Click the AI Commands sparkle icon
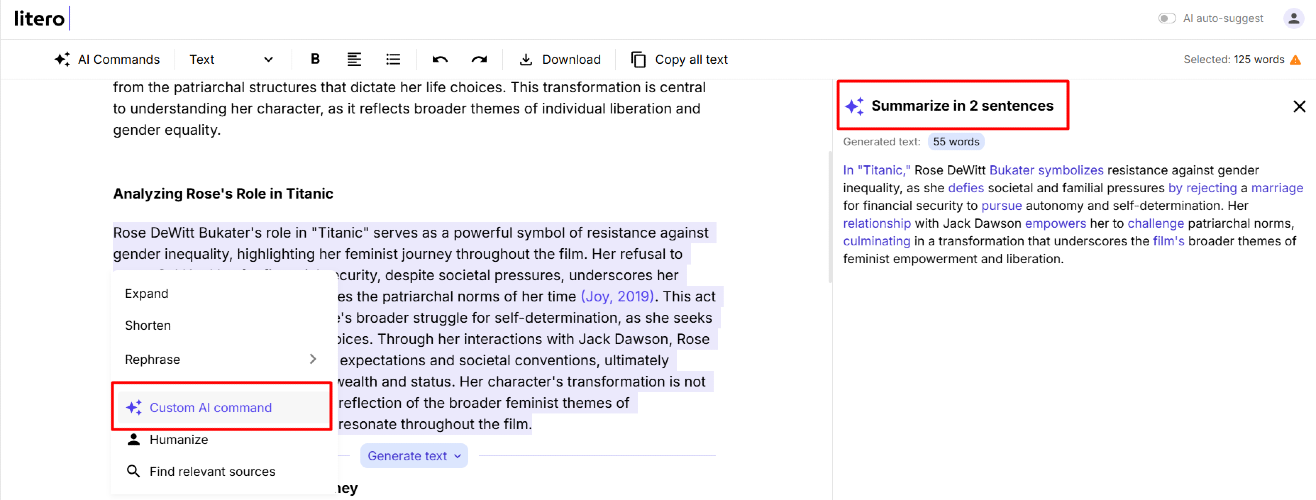Screen dimensions: 1316x500 pyautogui.click(x=62, y=59)
